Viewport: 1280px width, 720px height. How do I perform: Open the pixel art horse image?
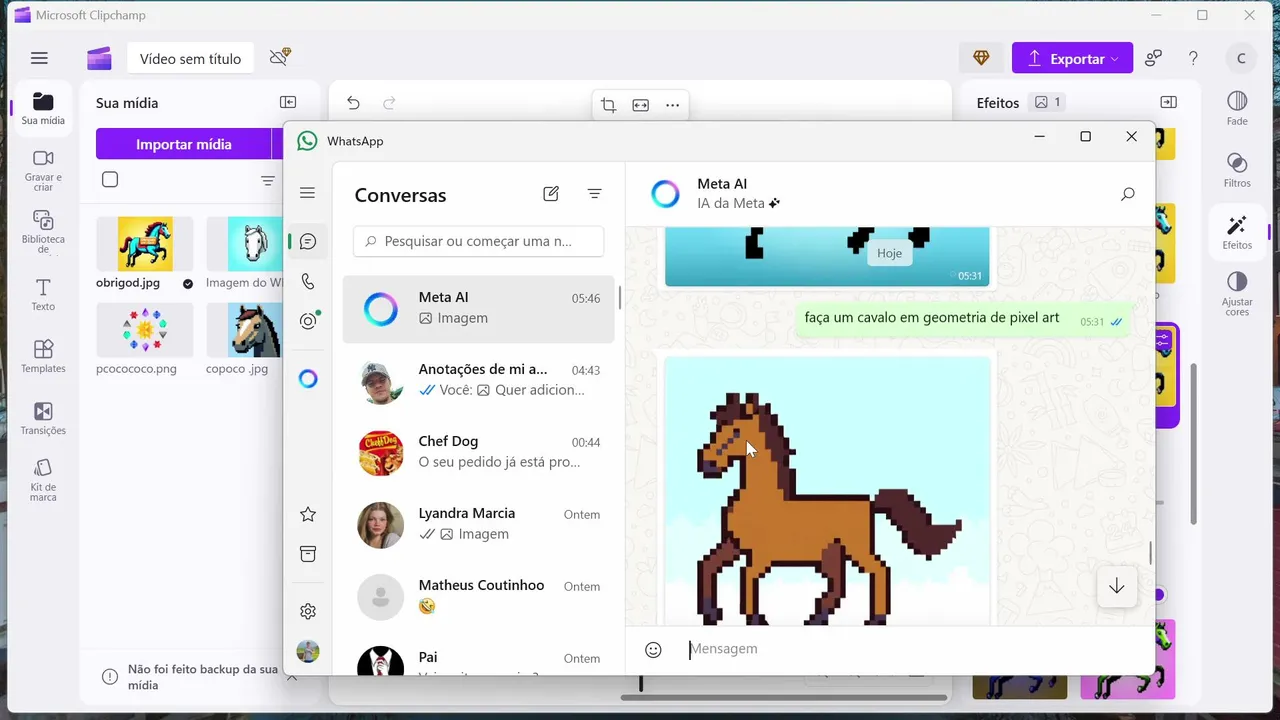tap(827, 491)
